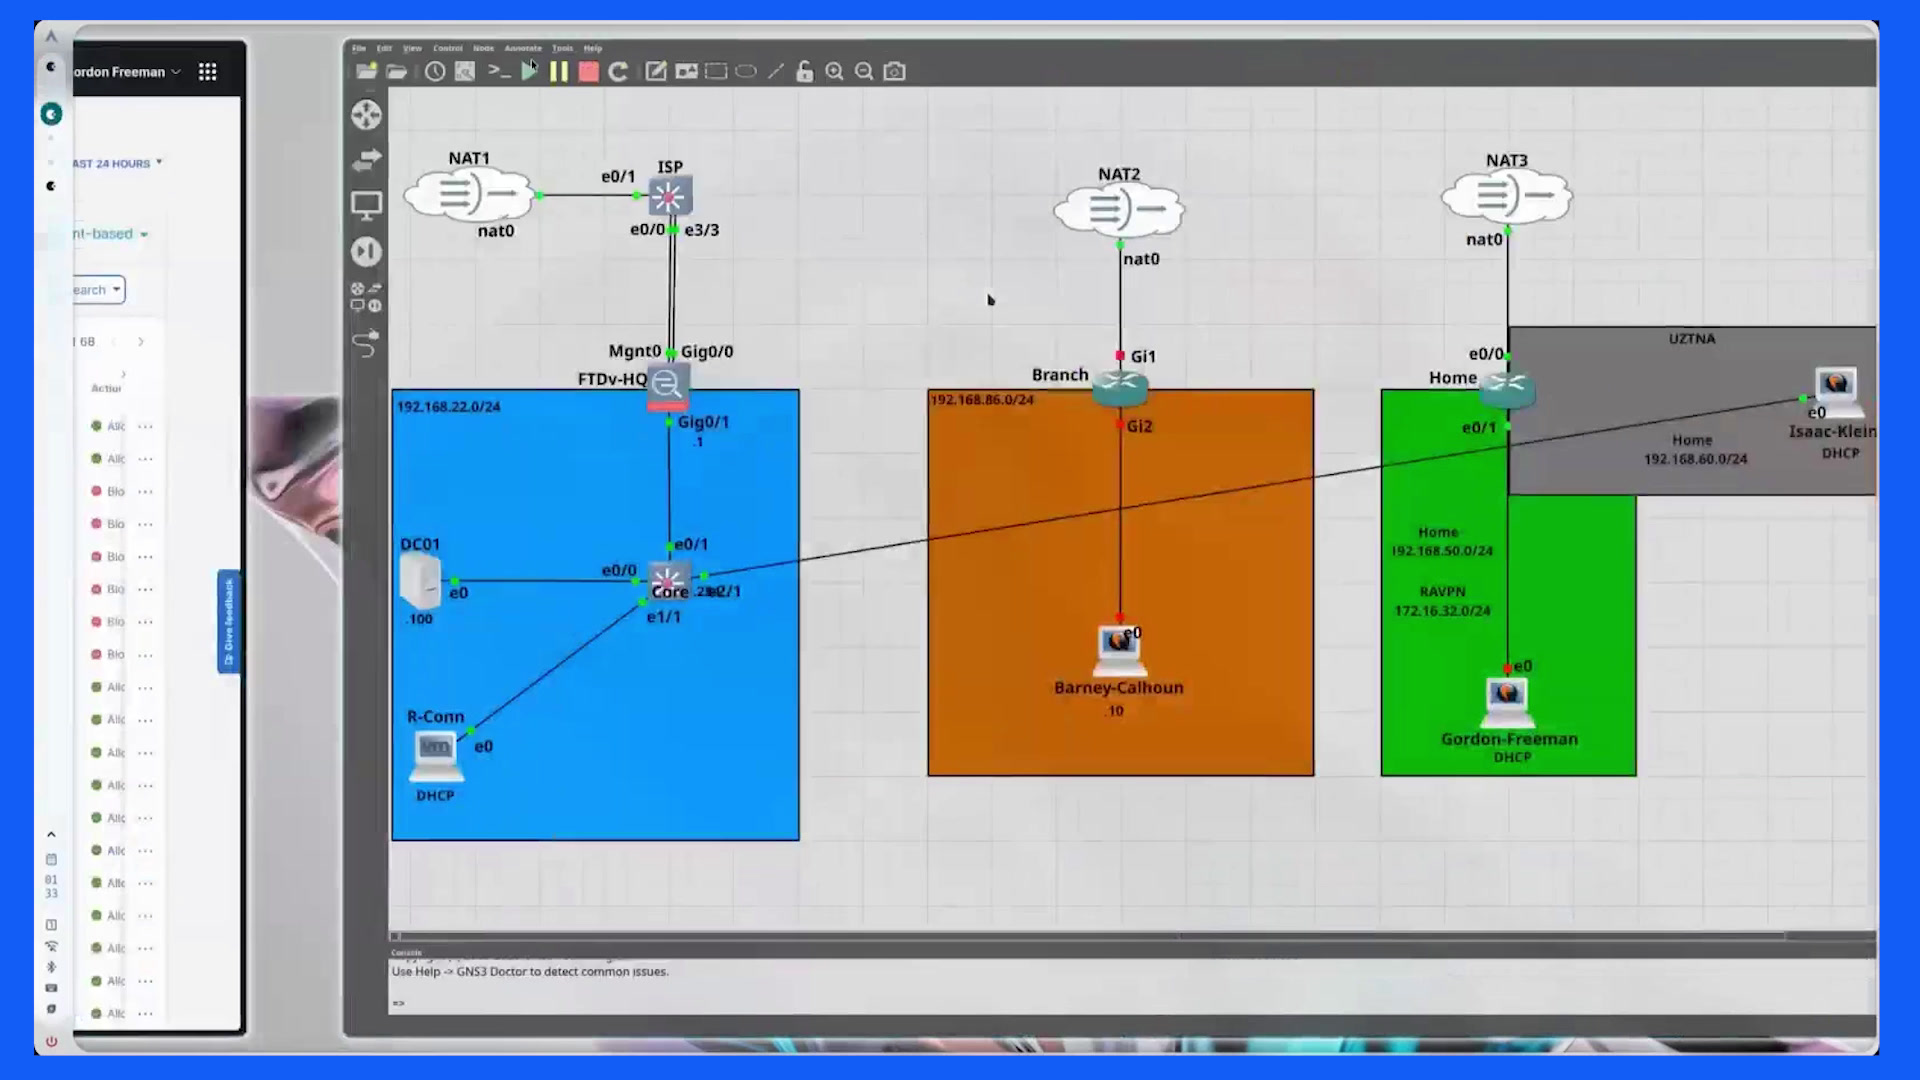The height and width of the screenshot is (1080, 1920).
Task: Click the Insert picture icon
Action: click(686, 71)
